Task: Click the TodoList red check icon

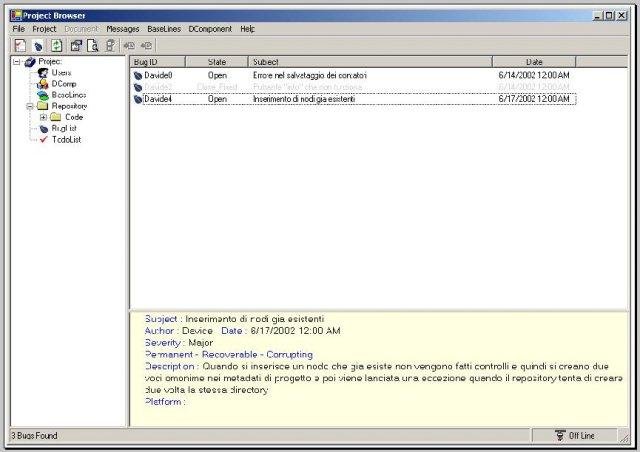Action: tap(44, 140)
